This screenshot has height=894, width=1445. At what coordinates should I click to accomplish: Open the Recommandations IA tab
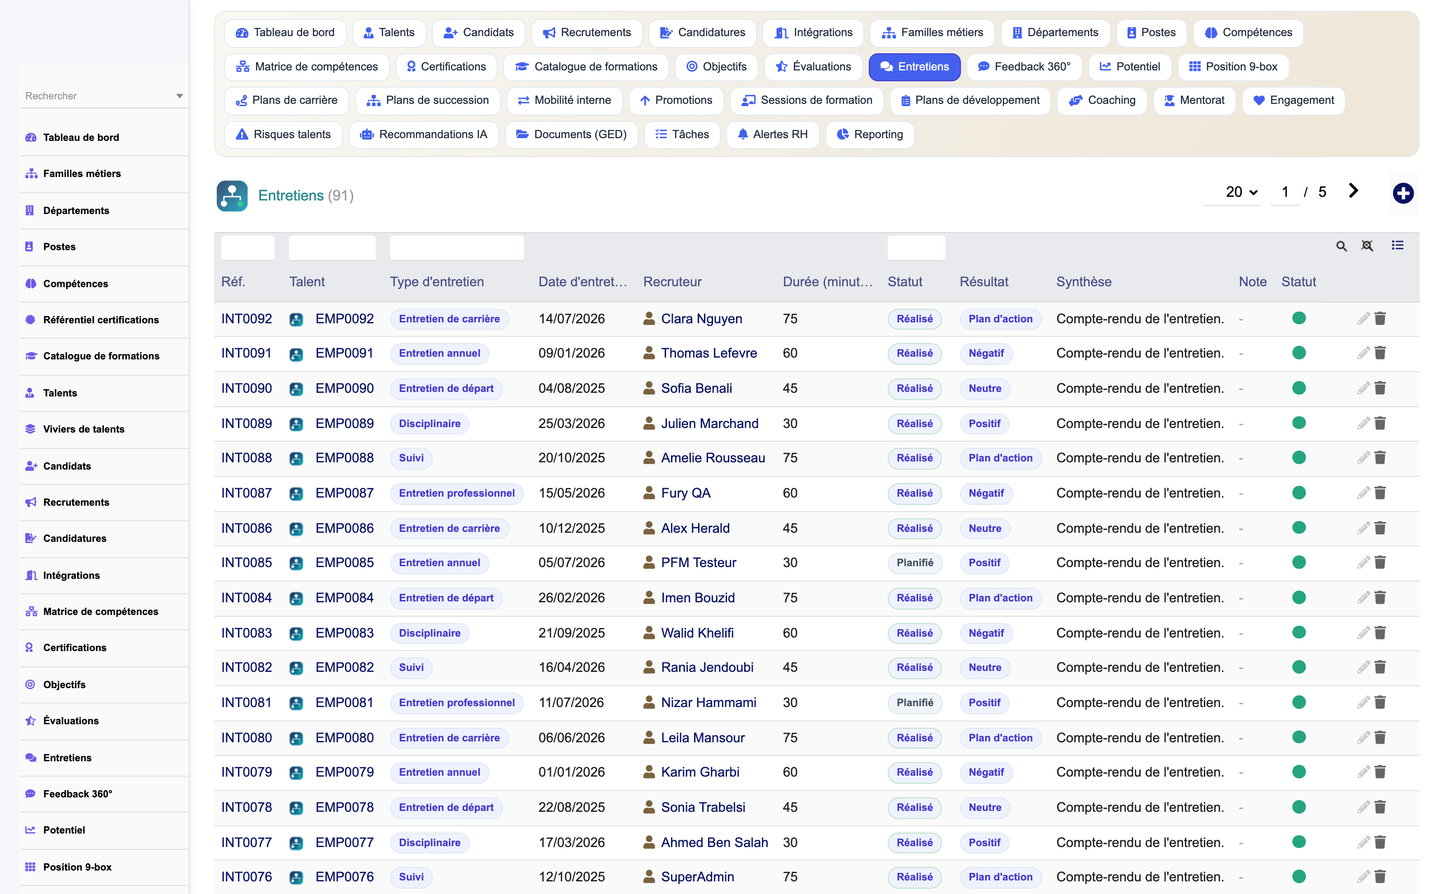(x=423, y=134)
